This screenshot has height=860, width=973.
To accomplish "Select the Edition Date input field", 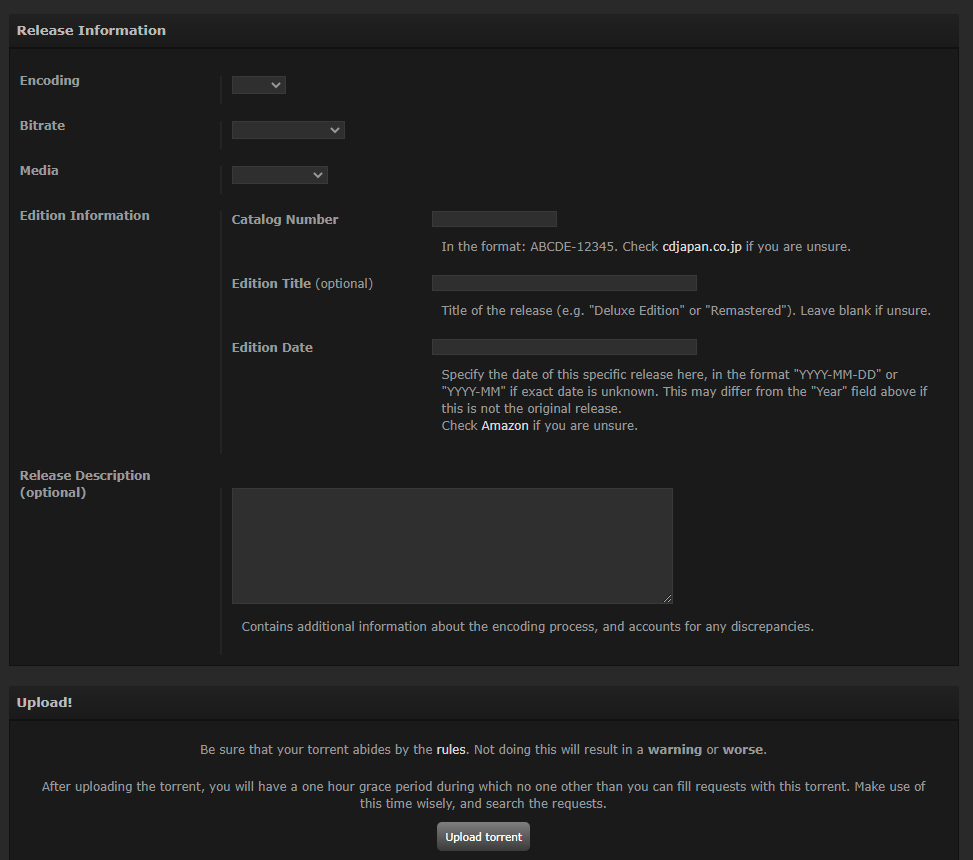I will pos(564,347).
